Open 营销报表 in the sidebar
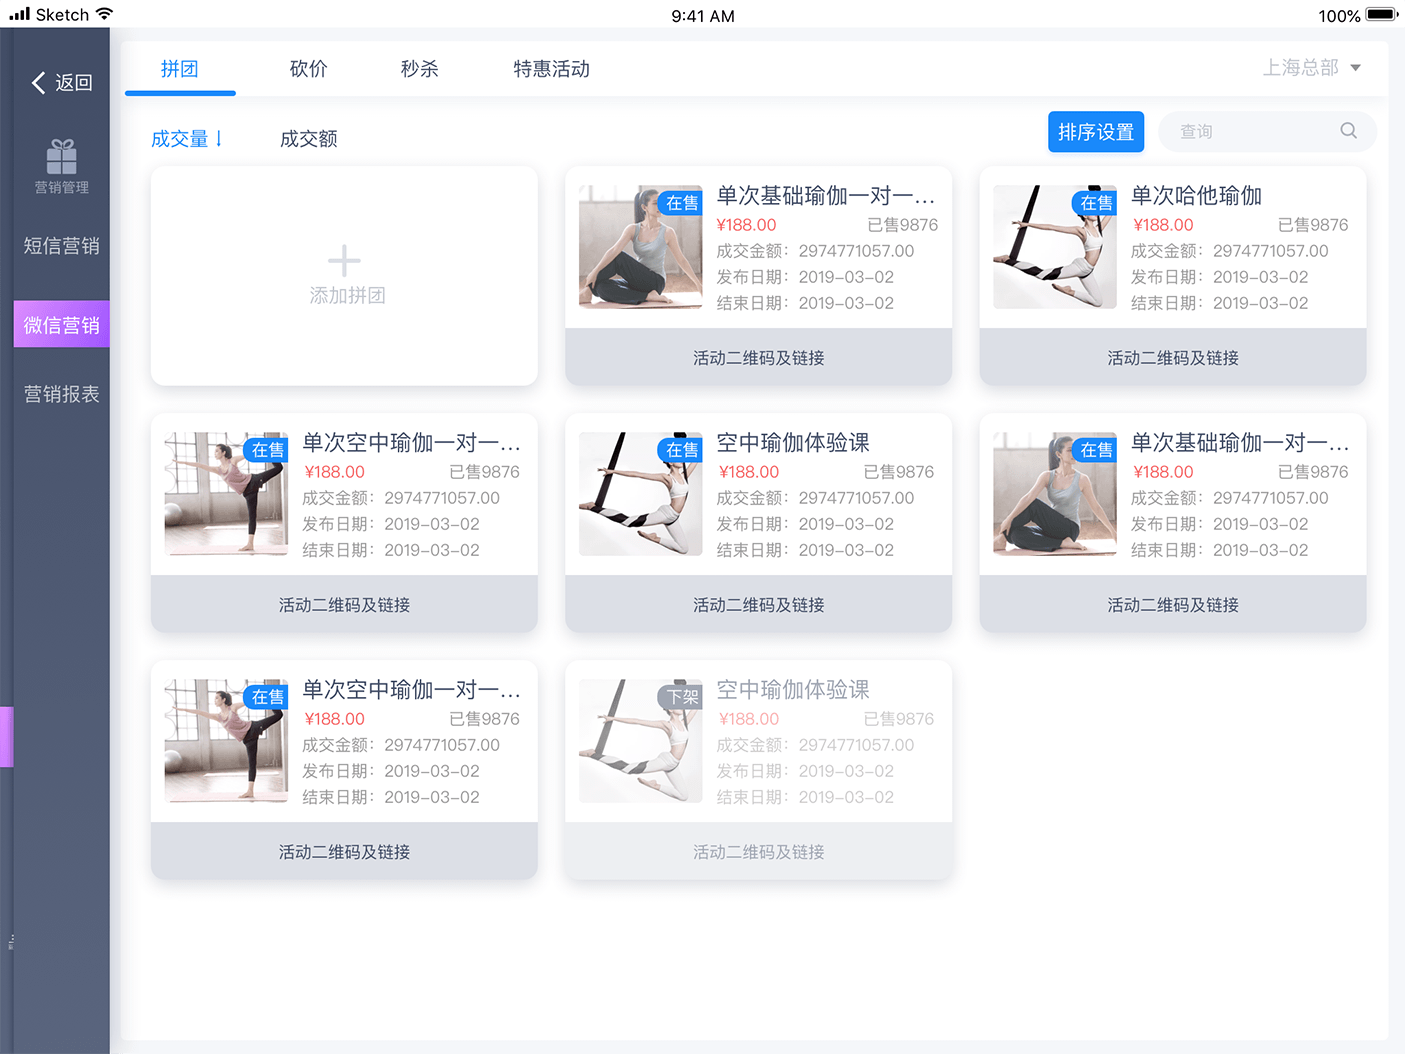This screenshot has height=1054, width=1405. [61, 394]
